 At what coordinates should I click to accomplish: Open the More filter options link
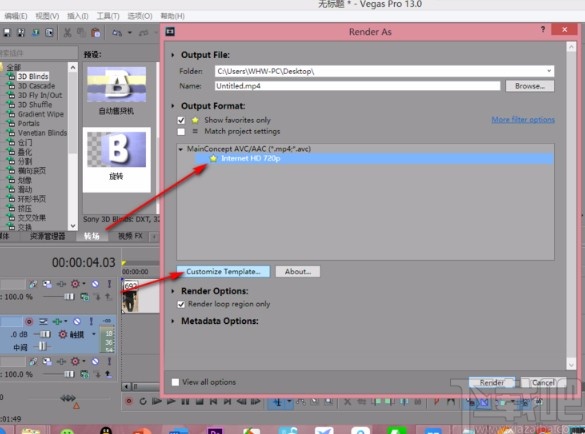pos(523,120)
